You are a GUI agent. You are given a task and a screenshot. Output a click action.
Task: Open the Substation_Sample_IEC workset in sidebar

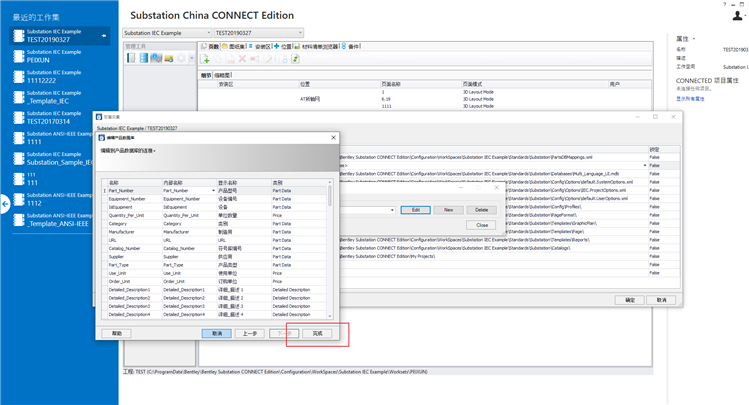point(54,159)
